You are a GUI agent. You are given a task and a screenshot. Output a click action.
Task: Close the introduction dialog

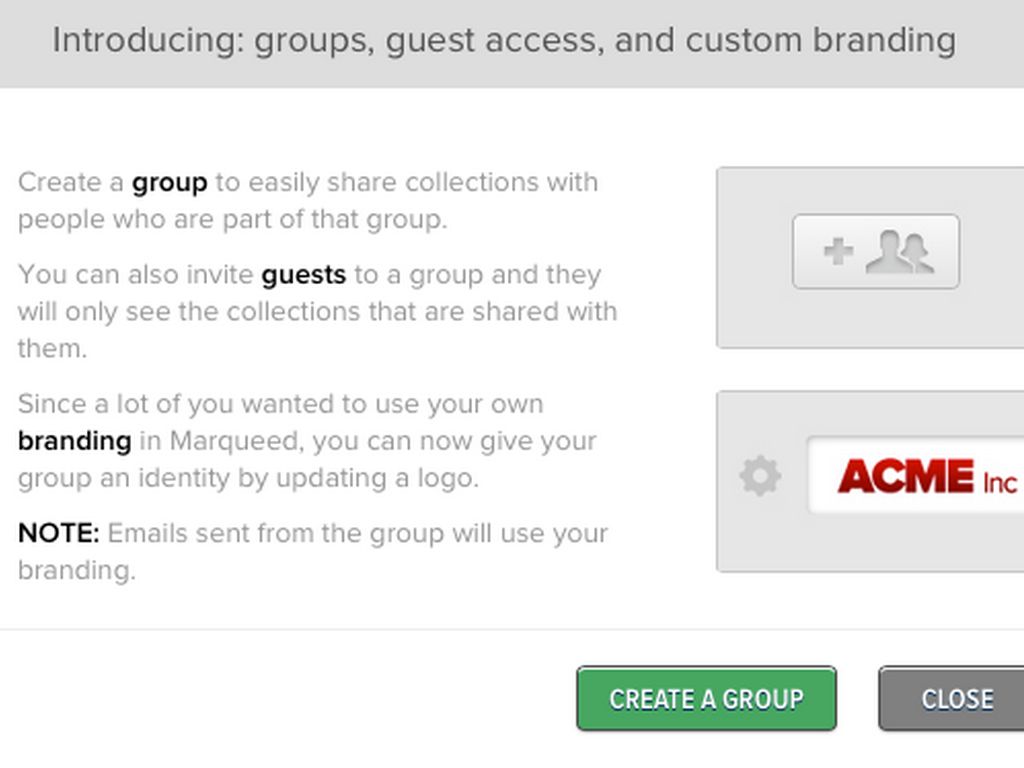coord(955,698)
